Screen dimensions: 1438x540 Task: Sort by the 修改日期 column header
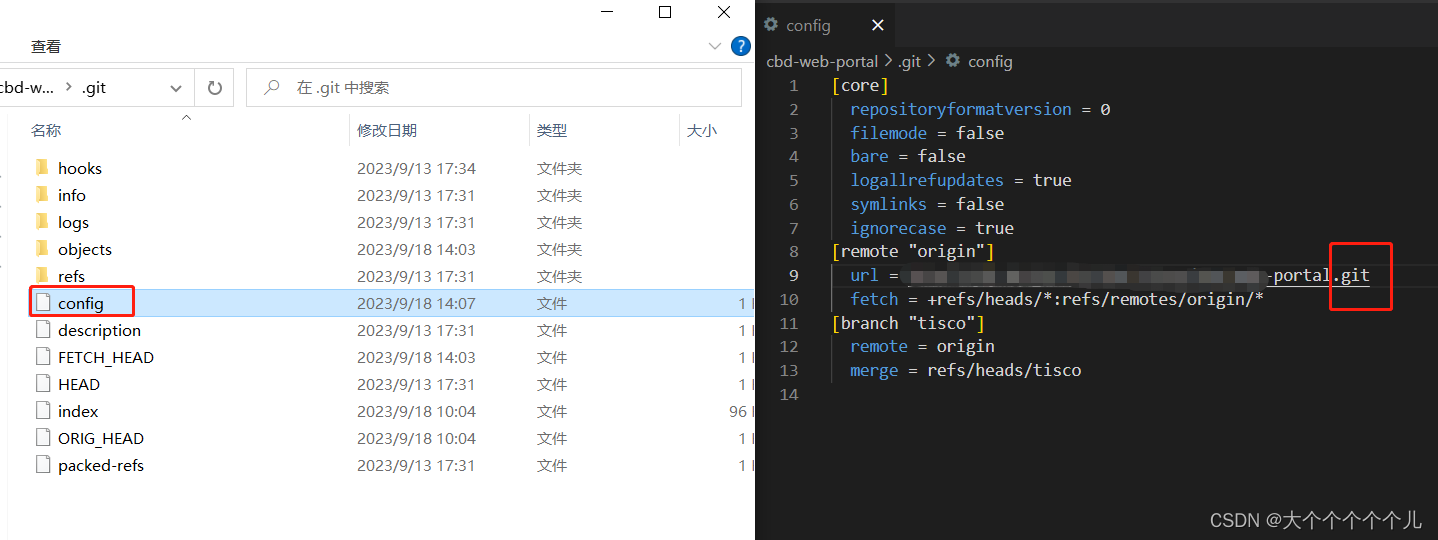coord(387,130)
